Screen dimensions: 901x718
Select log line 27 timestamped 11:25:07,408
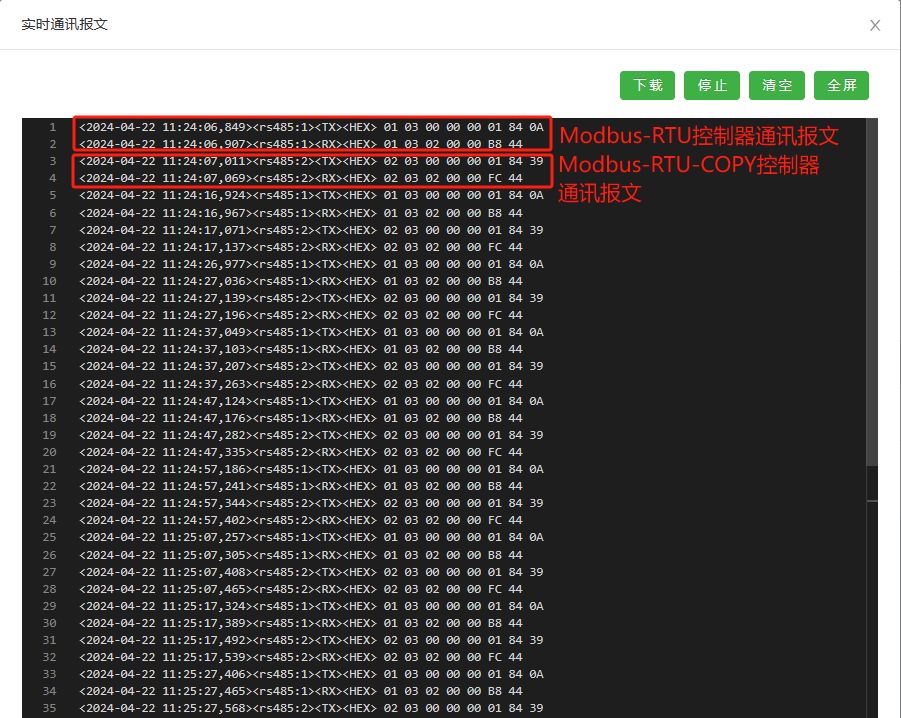click(311, 572)
